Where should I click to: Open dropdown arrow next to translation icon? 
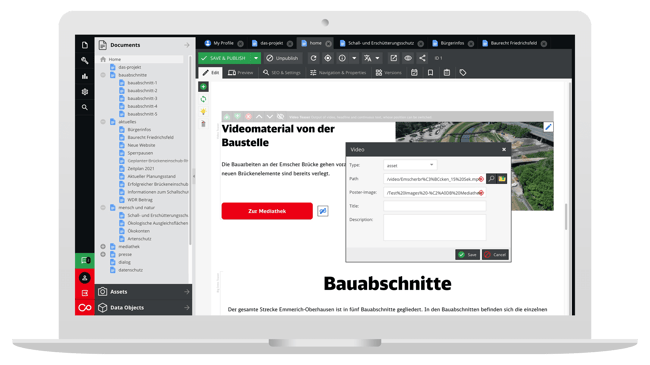pyautogui.click(x=377, y=58)
